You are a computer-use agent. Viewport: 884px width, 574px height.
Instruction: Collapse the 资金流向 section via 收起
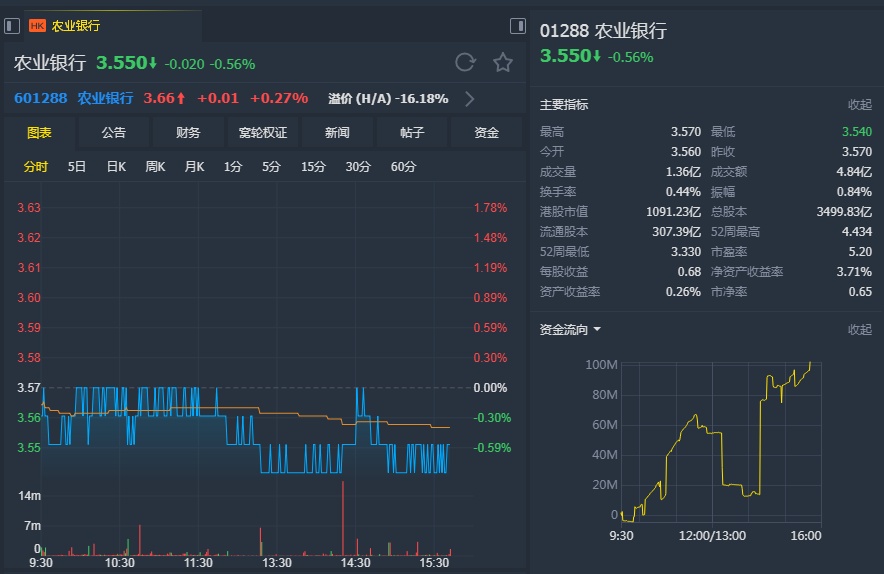point(860,330)
